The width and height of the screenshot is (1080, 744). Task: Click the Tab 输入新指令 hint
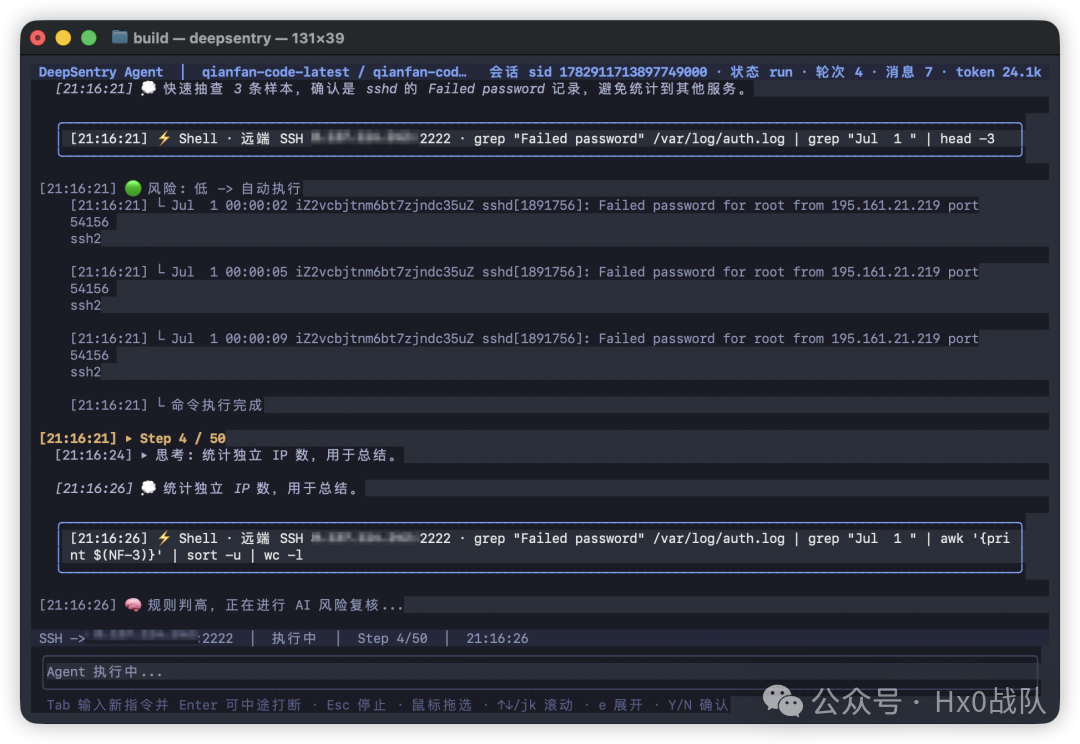click(107, 705)
